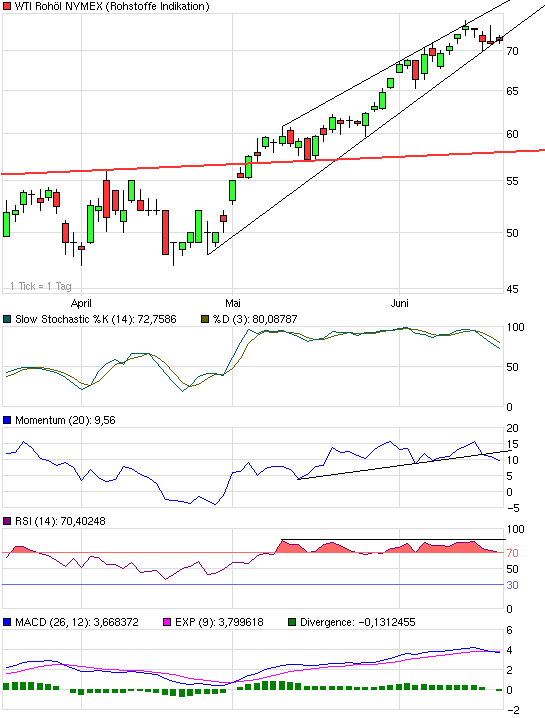Click the green Divergence legend swatch

point(292,622)
